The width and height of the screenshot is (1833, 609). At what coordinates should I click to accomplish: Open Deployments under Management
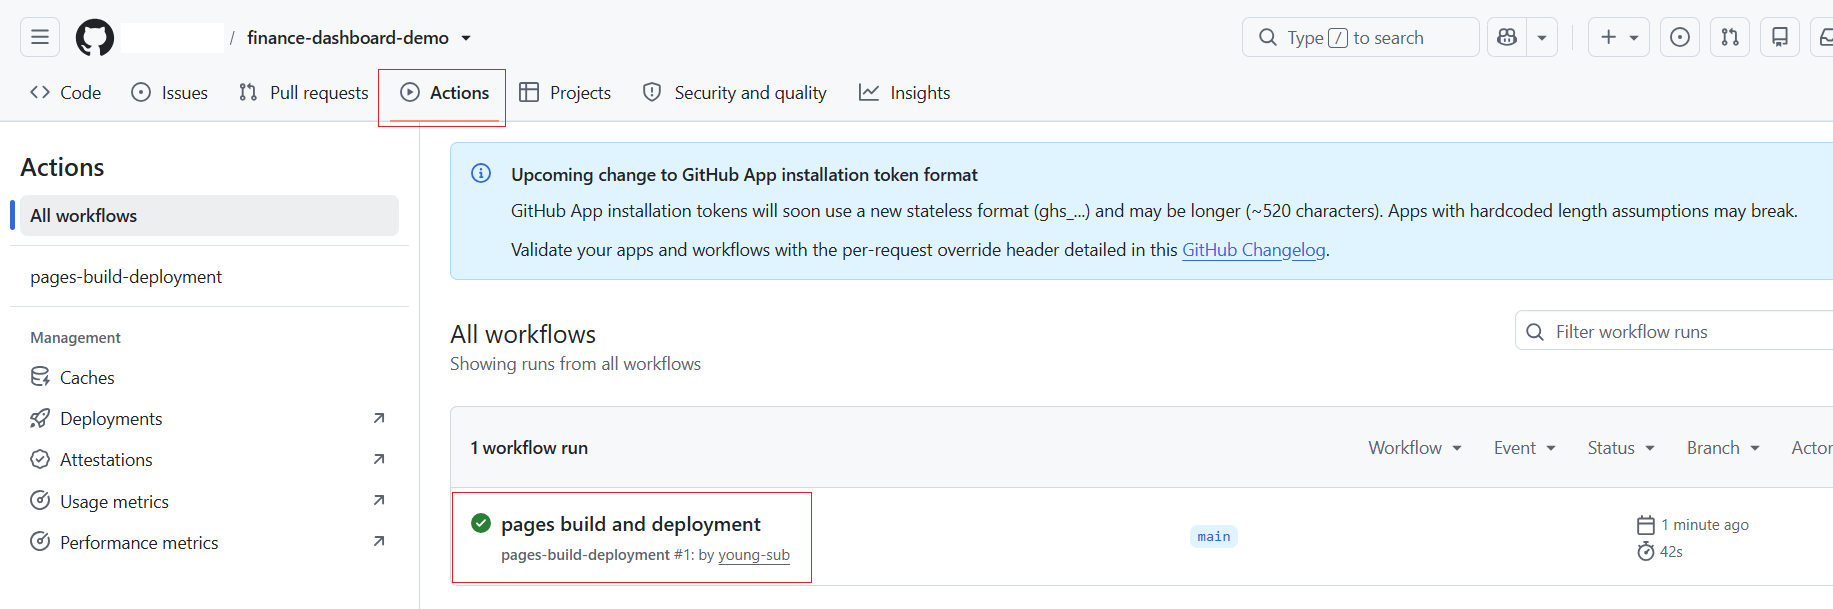pyautogui.click(x=209, y=418)
